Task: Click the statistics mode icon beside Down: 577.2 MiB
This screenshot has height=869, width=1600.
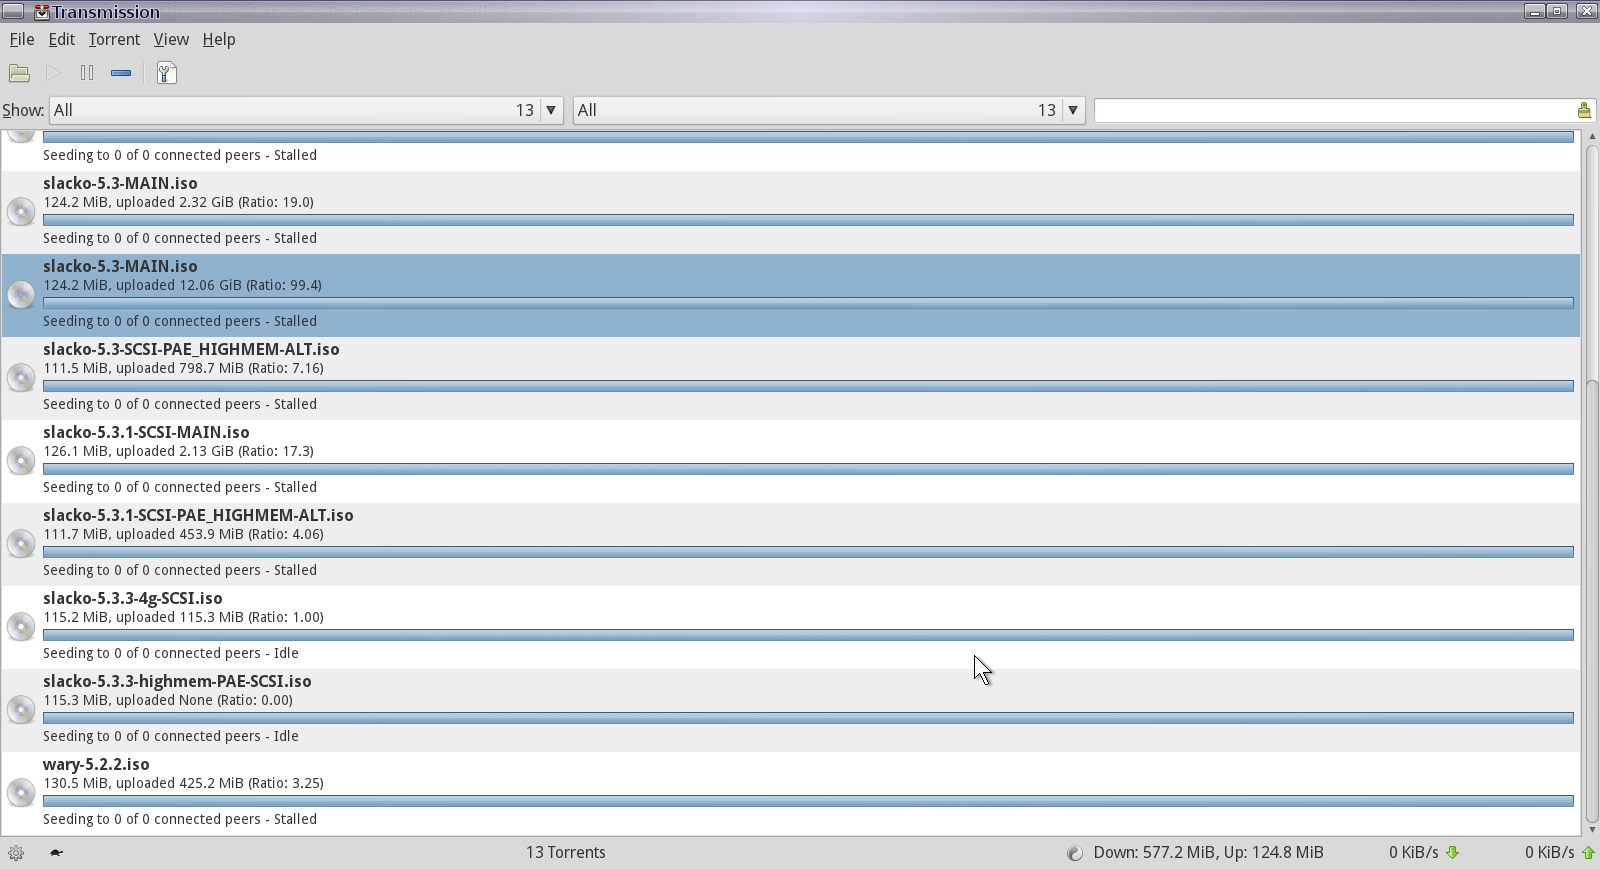Action: point(1075,853)
